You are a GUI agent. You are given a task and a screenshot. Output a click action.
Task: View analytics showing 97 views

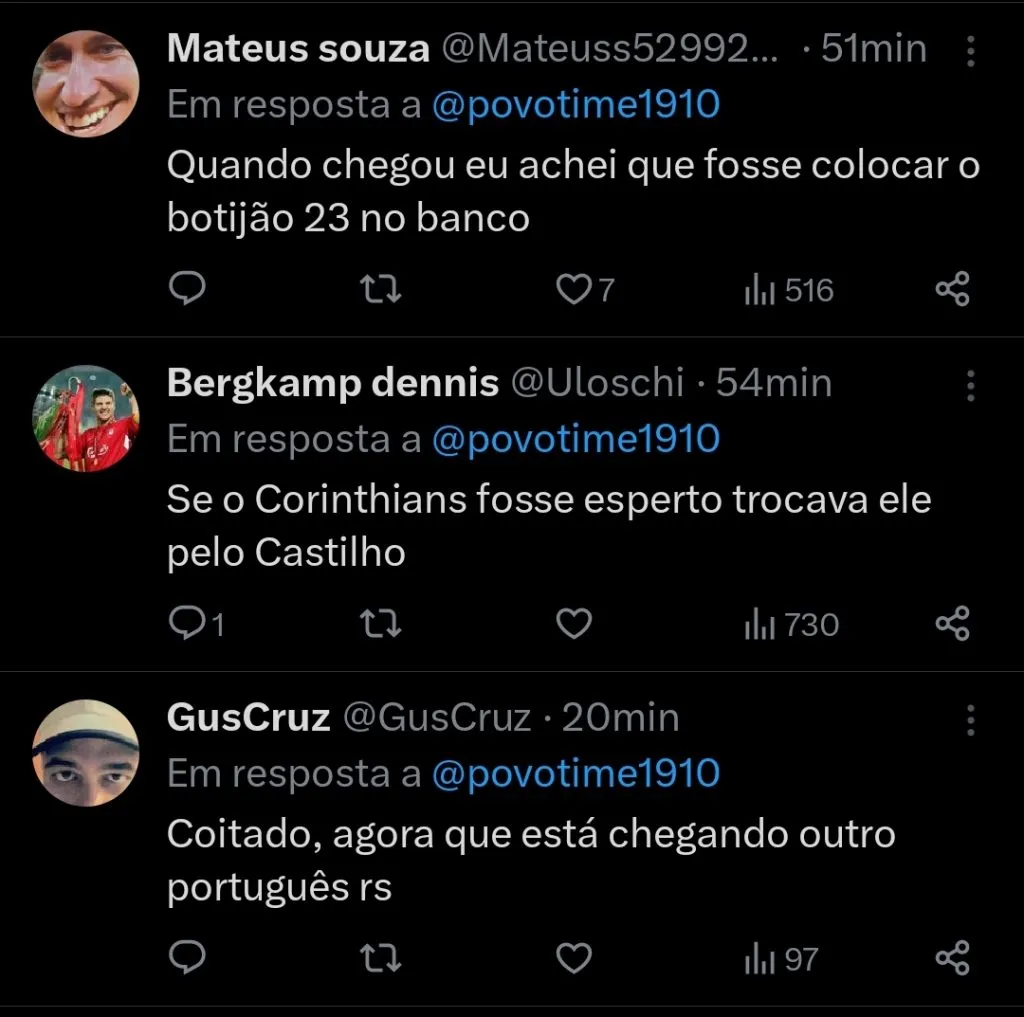click(x=779, y=958)
